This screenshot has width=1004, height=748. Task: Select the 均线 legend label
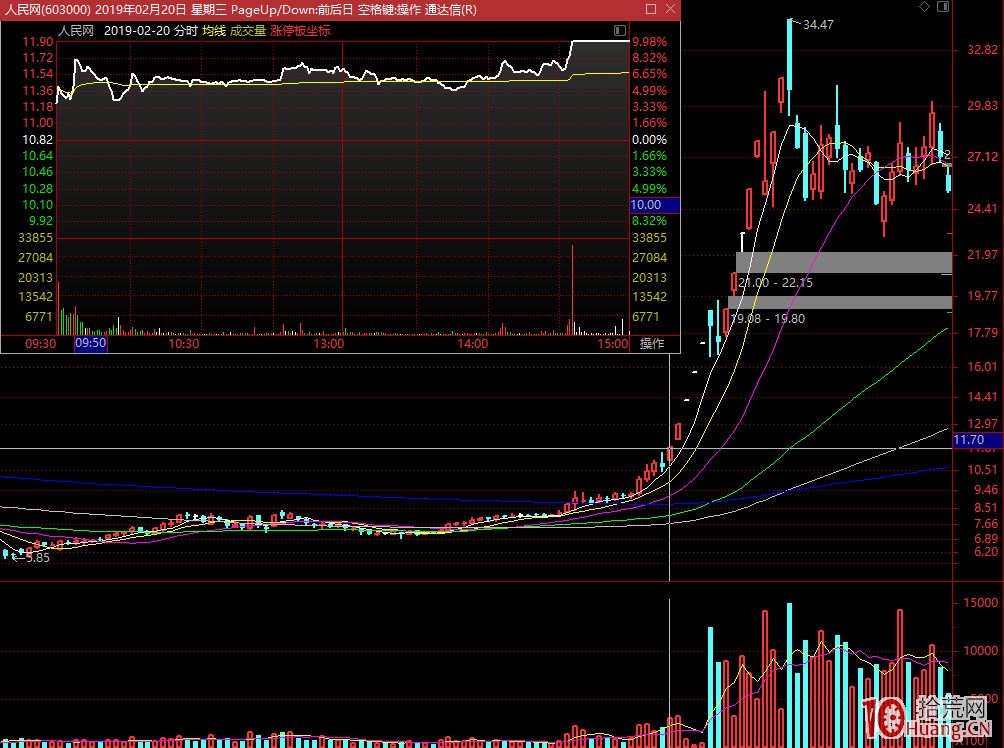214,31
